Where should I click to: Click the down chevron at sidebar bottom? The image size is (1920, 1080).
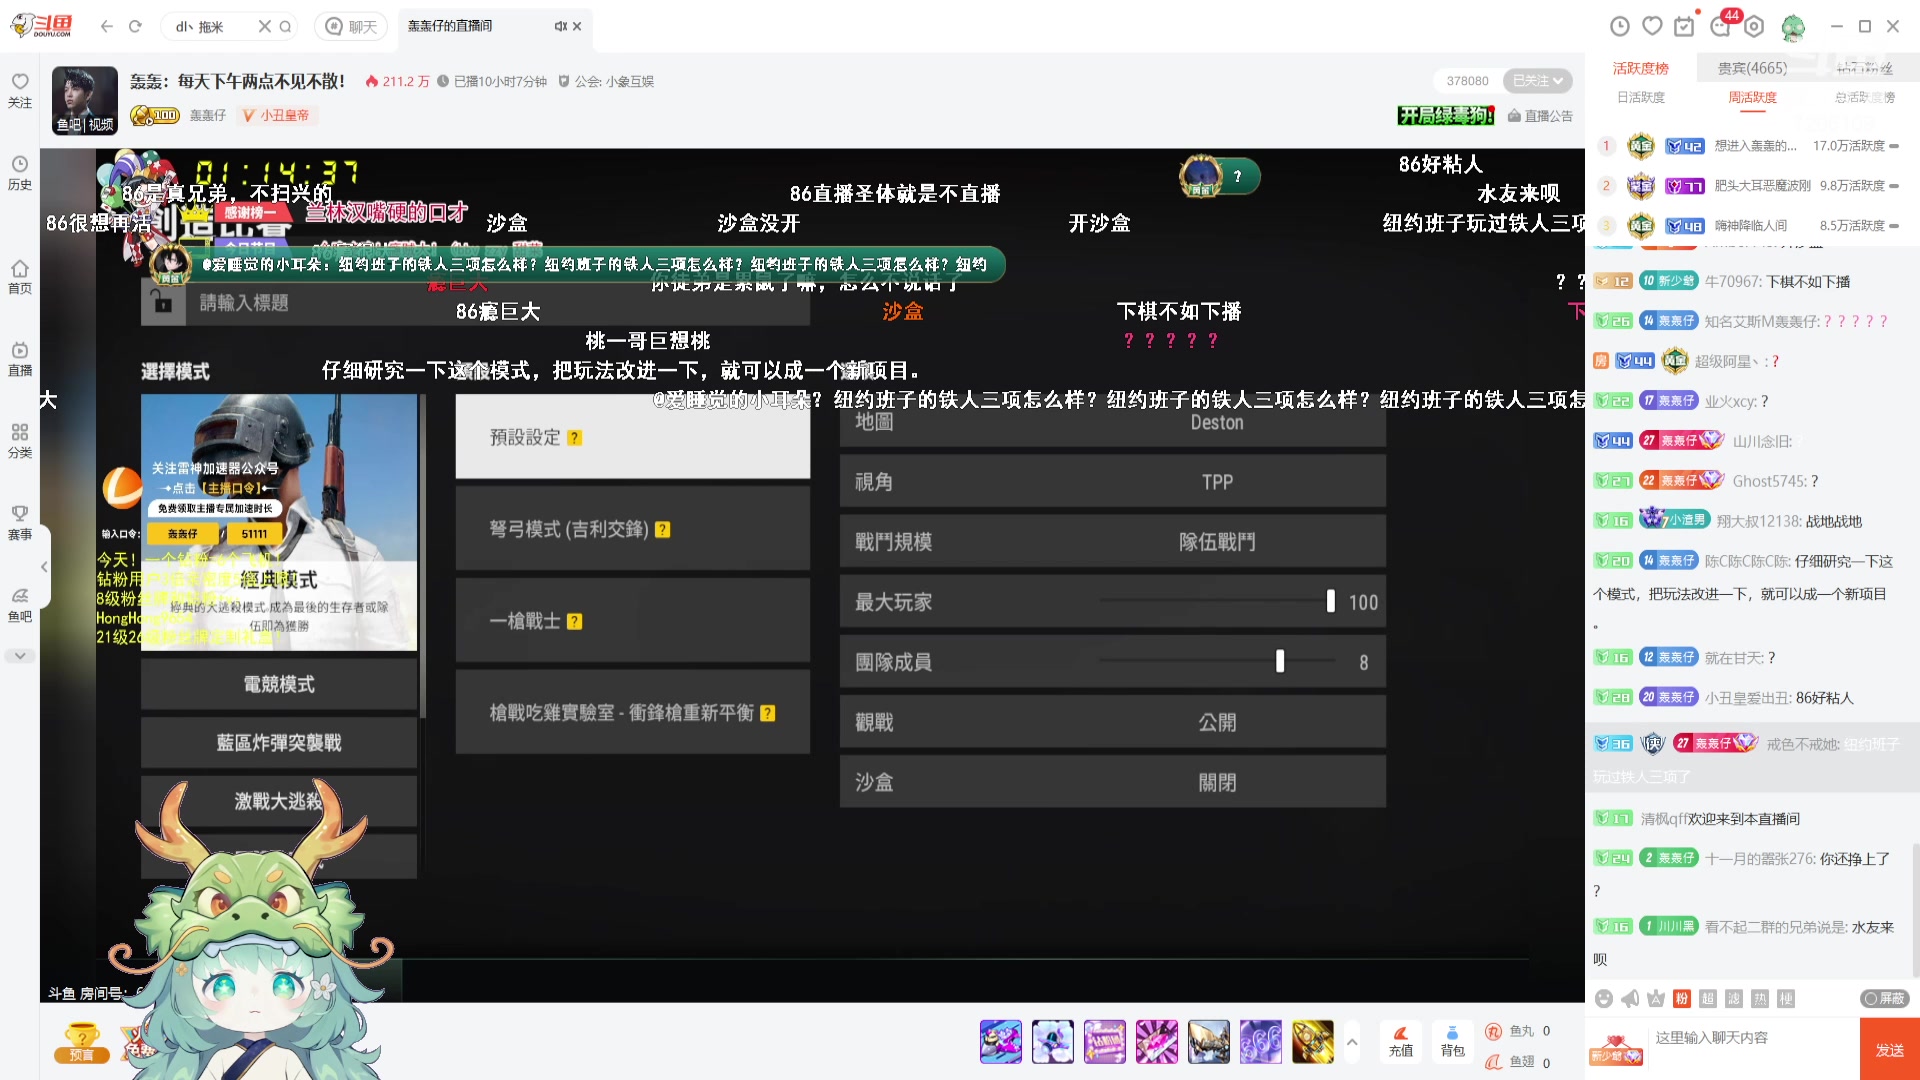[20, 656]
